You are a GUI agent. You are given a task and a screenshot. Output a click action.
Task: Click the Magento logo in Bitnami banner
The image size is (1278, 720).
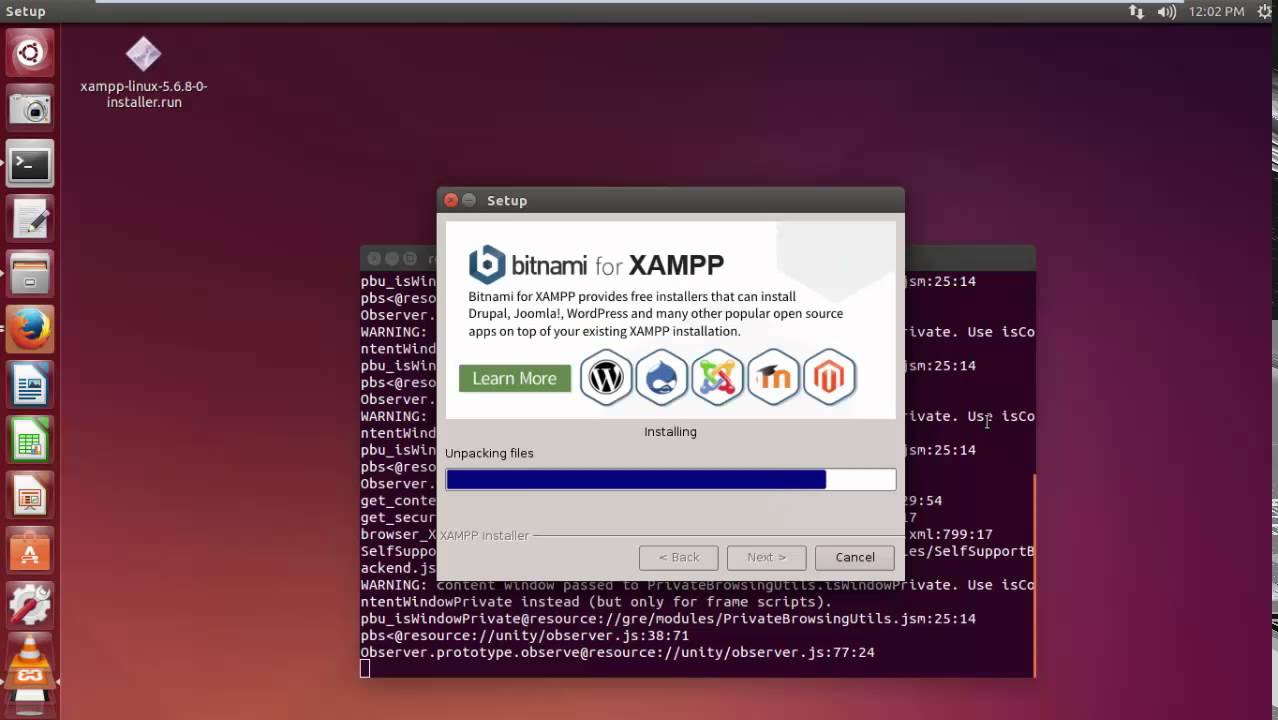click(830, 377)
